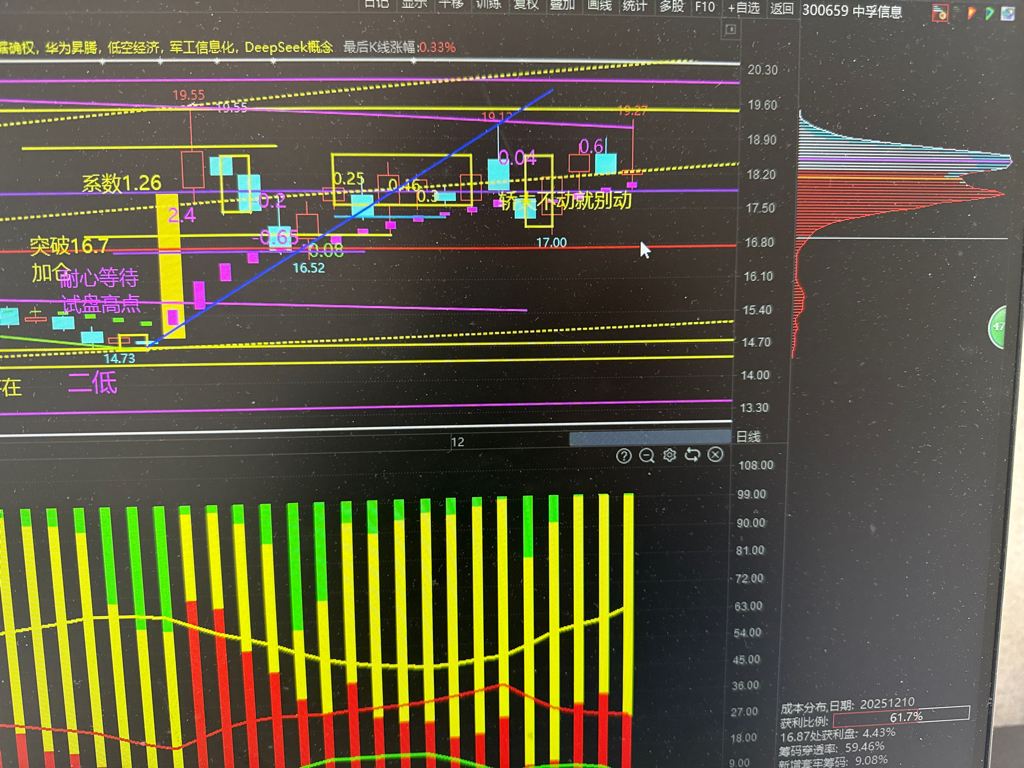Click the green round badge at right edge
Screen dimensions: 1024x768
[998, 327]
